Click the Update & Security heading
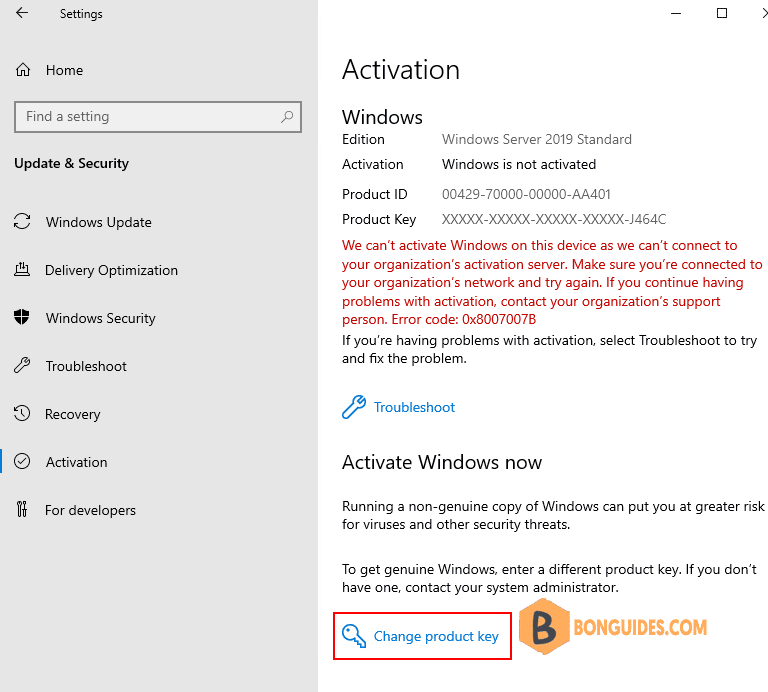 pyautogui.click(x=72, y=163)
